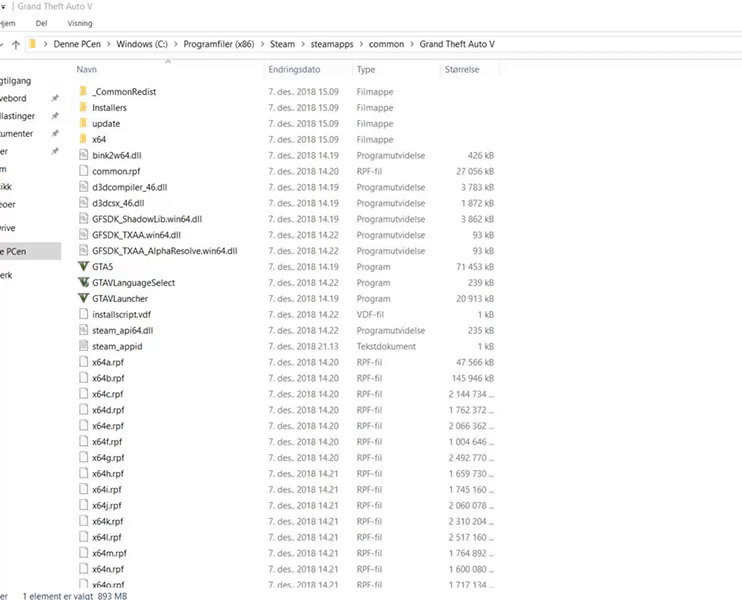This screenshot has height=600, width=742.
Task: Select the file x64c.rpf
Action: coord(108,394)
